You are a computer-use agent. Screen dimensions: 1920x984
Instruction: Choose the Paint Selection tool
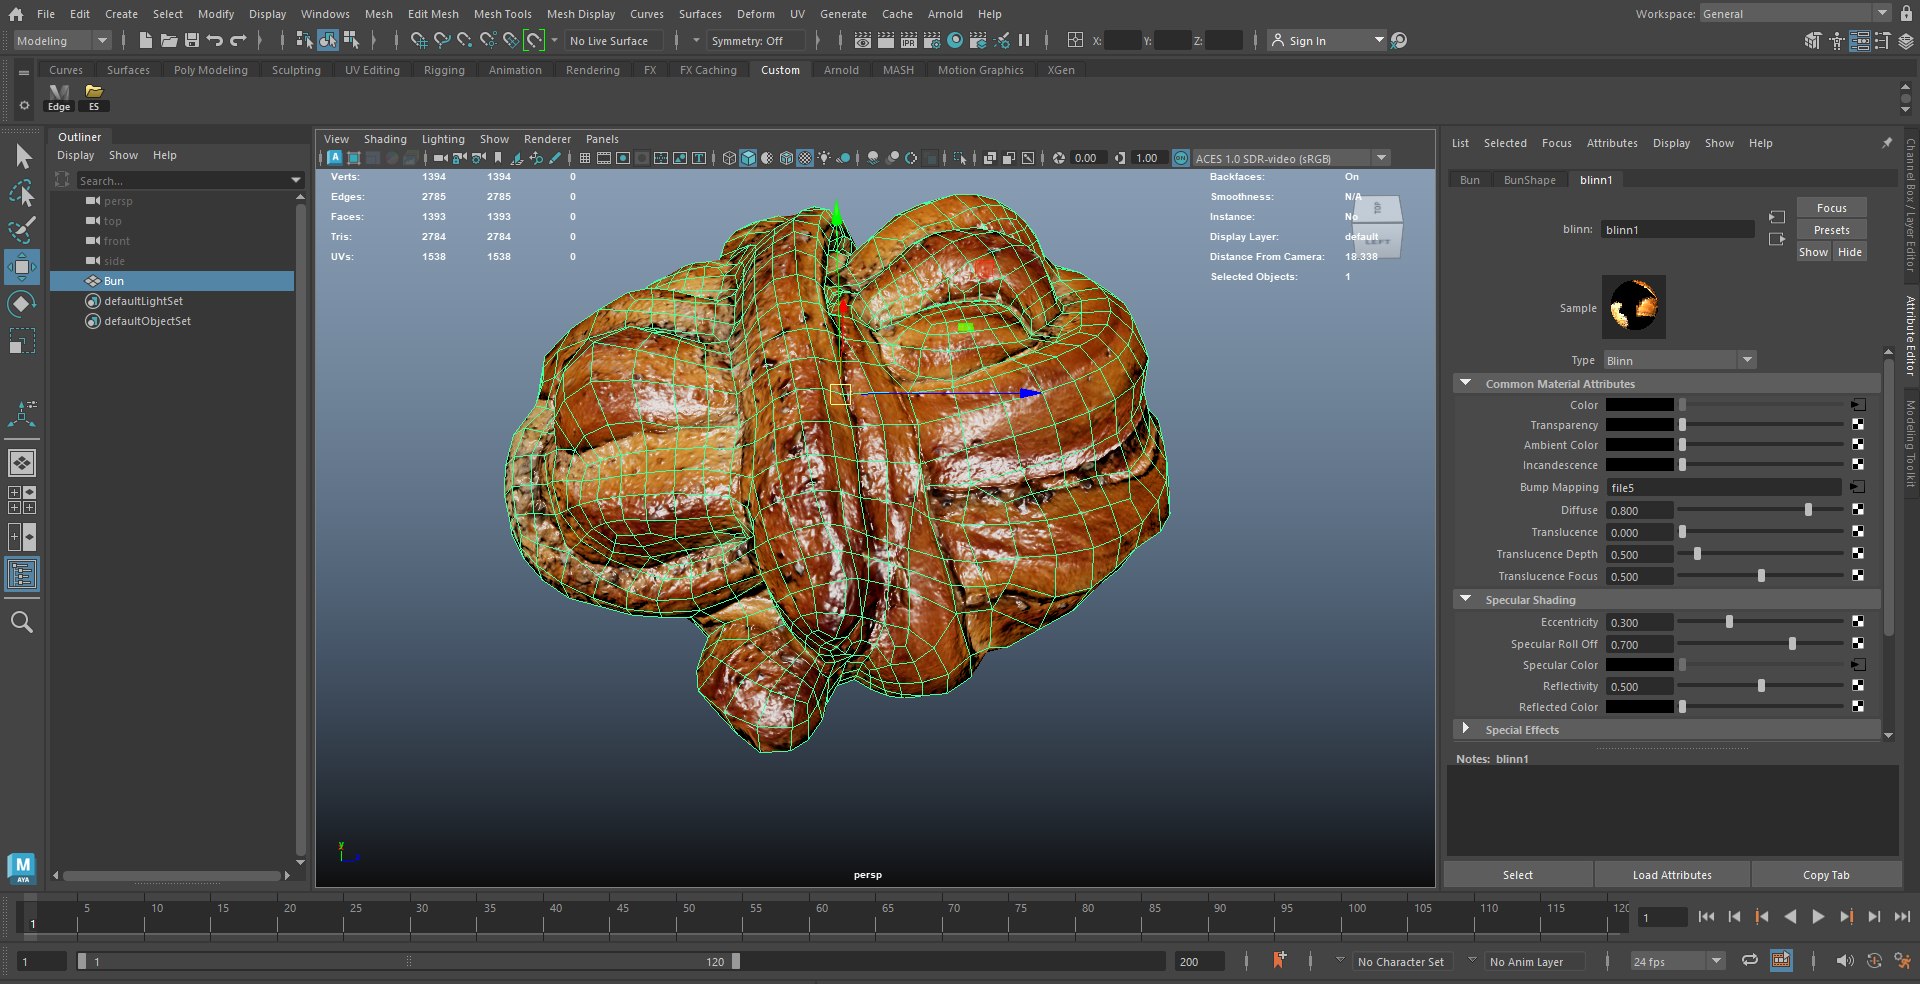click(x=22, y=230)
